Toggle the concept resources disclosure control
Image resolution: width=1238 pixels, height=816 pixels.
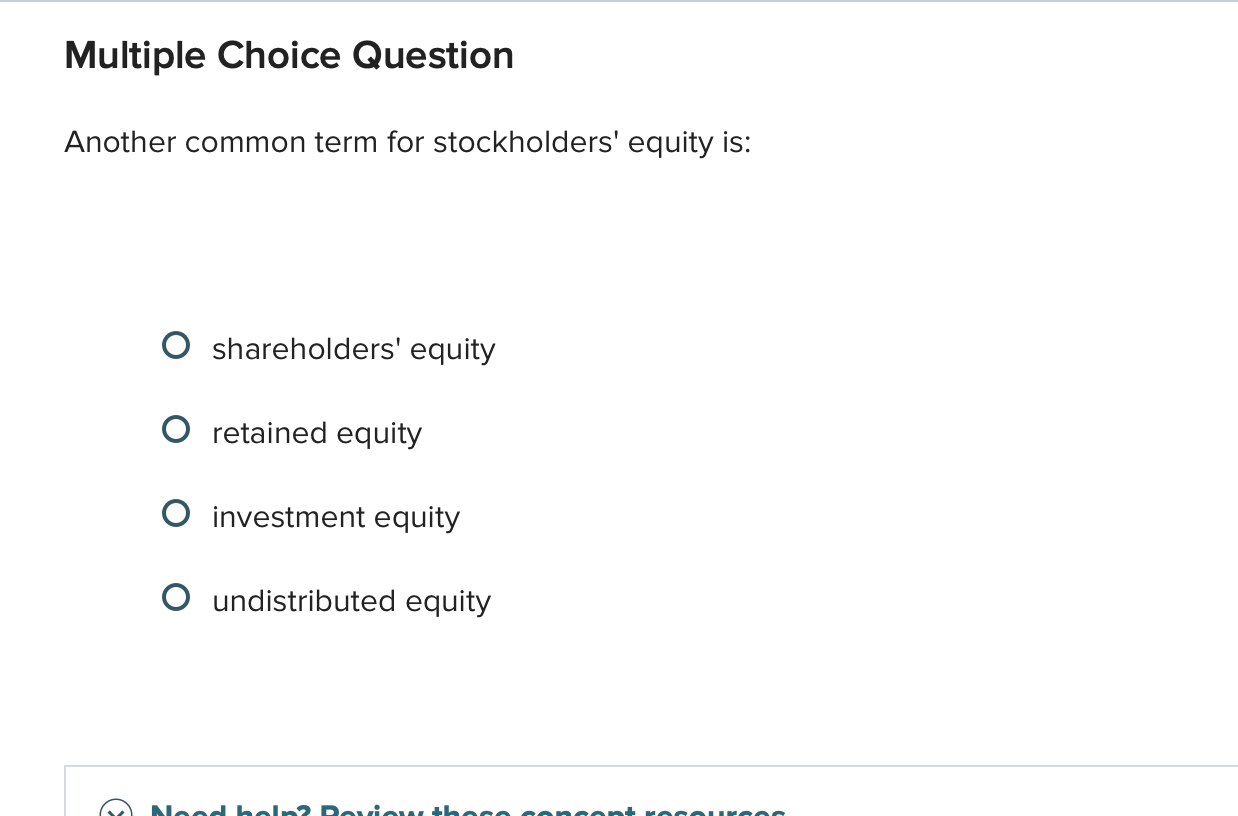point(117,810)
